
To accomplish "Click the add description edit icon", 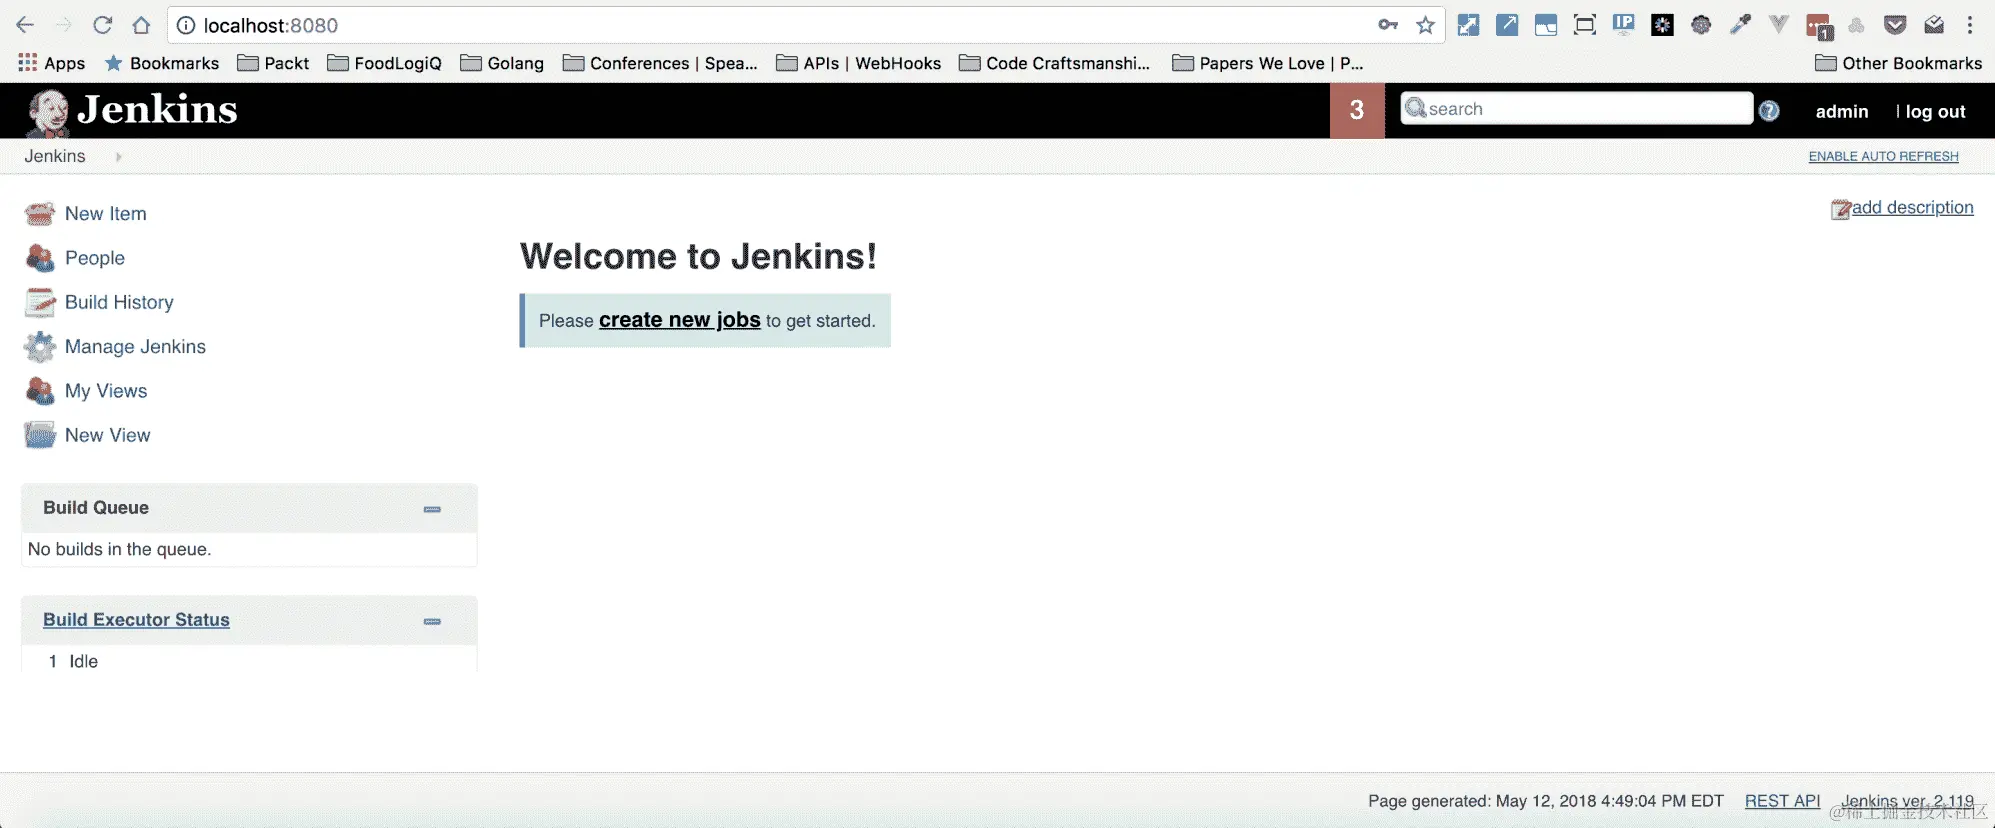I will [1841, 209].
